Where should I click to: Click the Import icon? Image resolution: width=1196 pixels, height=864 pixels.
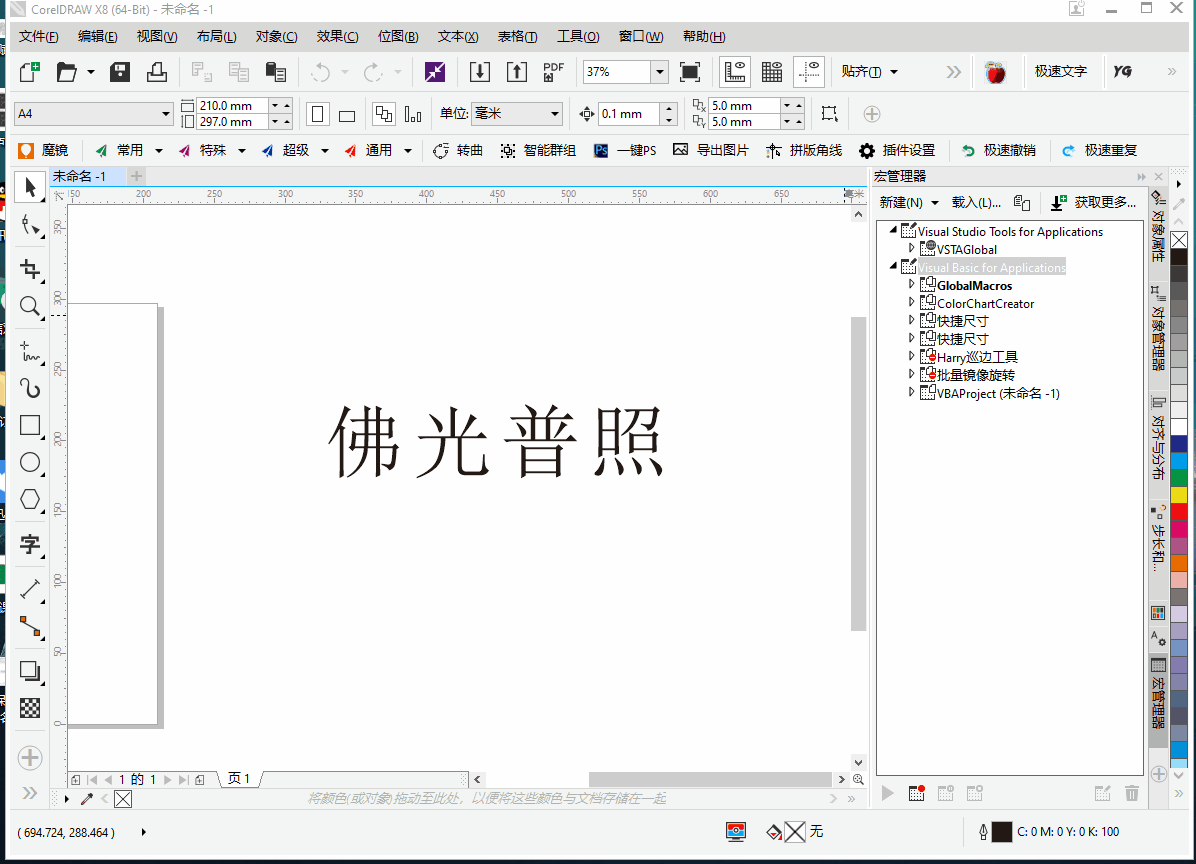[x=480, y=72]
